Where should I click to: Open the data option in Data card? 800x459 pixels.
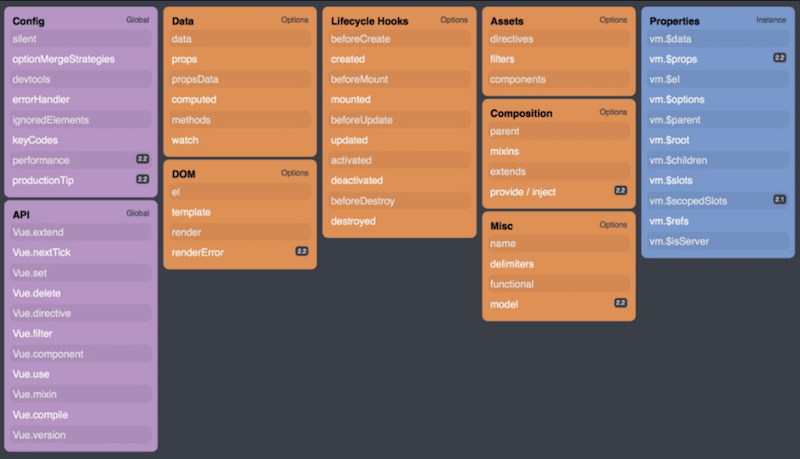(240, 39)
